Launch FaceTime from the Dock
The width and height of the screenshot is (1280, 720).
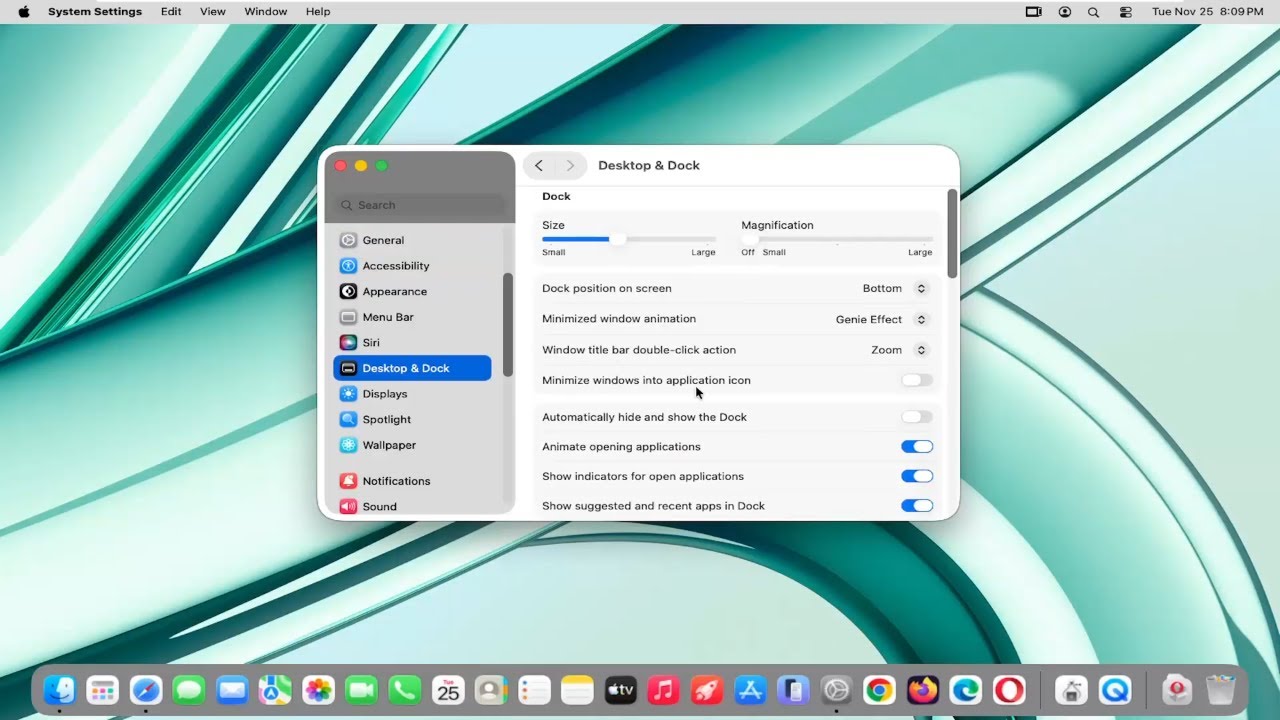coord(361,690)
